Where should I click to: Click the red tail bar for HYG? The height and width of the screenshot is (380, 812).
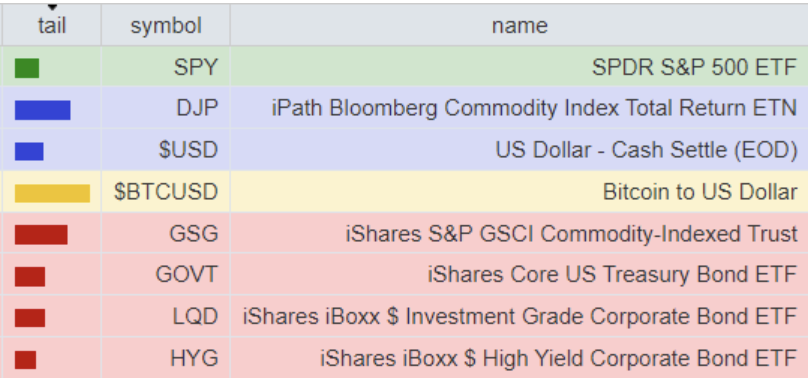coord(25,360)
